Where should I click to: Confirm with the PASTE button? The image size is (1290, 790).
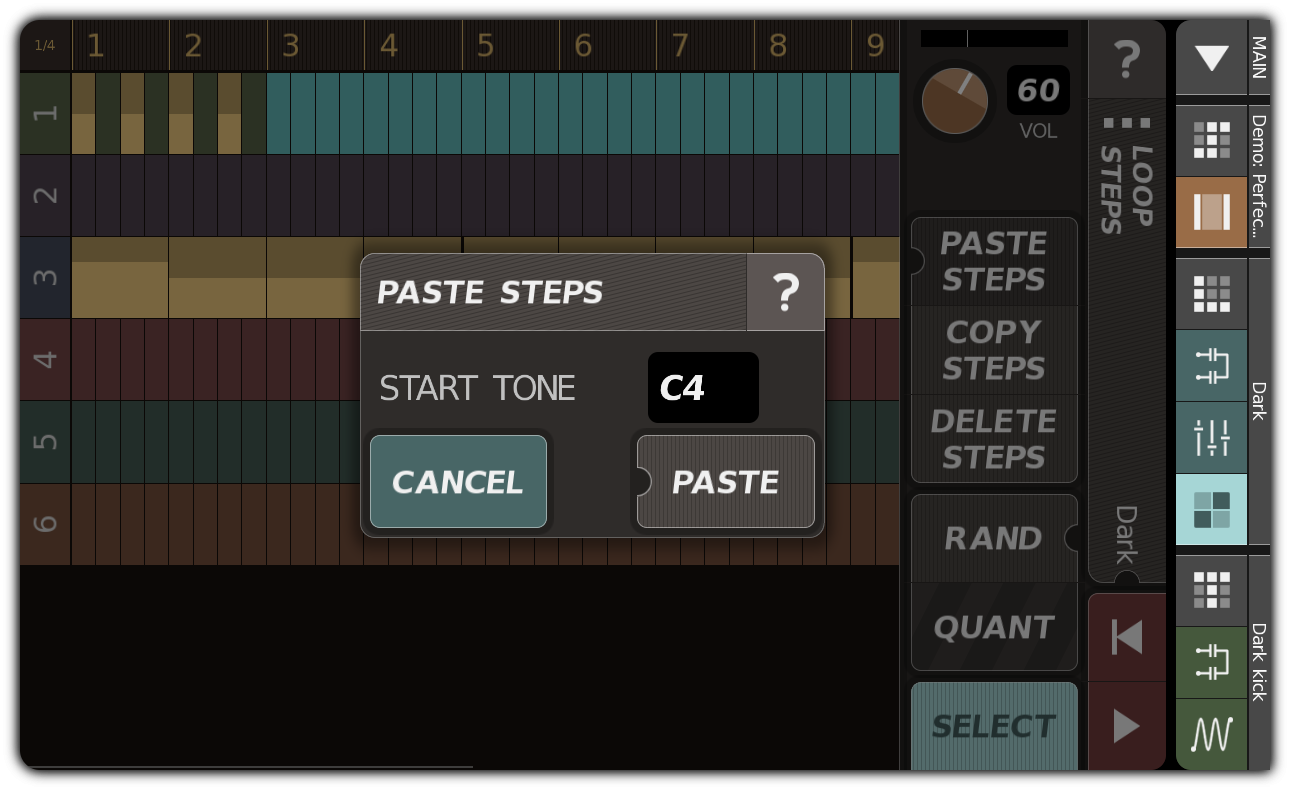pyautogui.click(x=727, y=481)
